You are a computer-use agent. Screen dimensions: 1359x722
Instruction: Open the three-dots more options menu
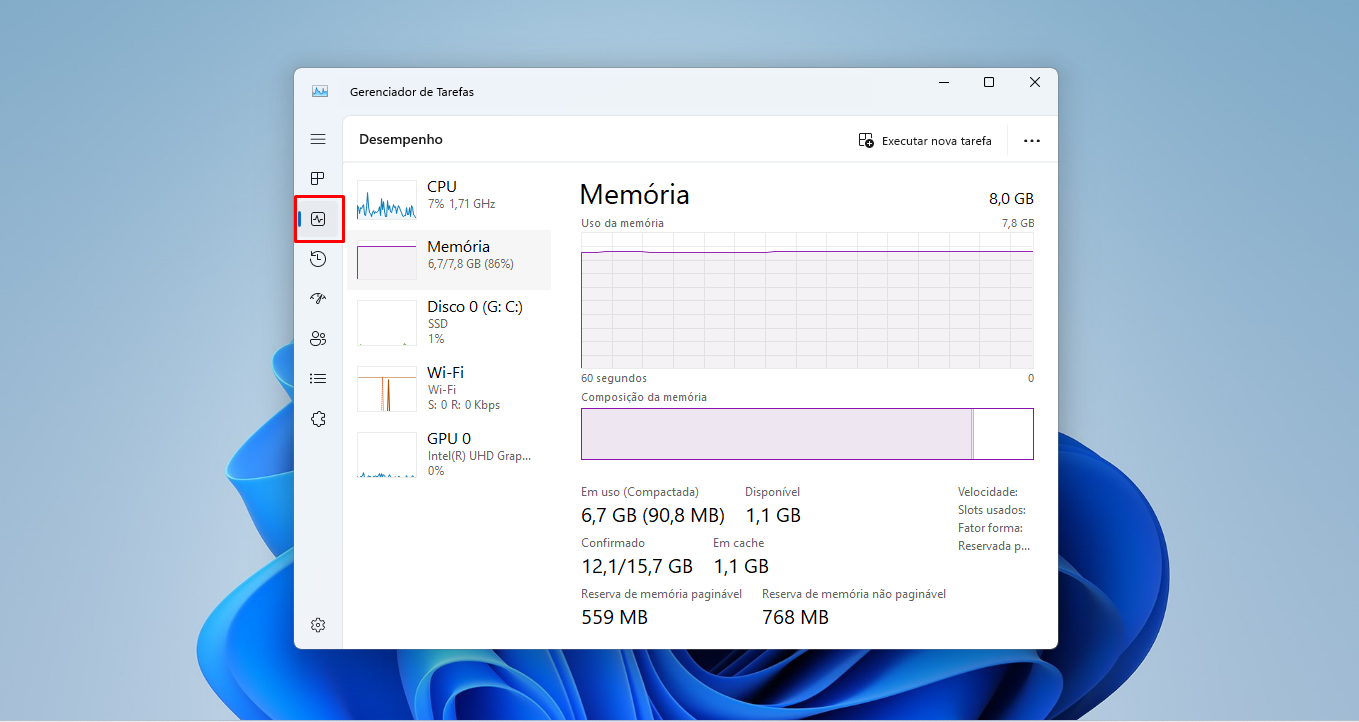1032,141
